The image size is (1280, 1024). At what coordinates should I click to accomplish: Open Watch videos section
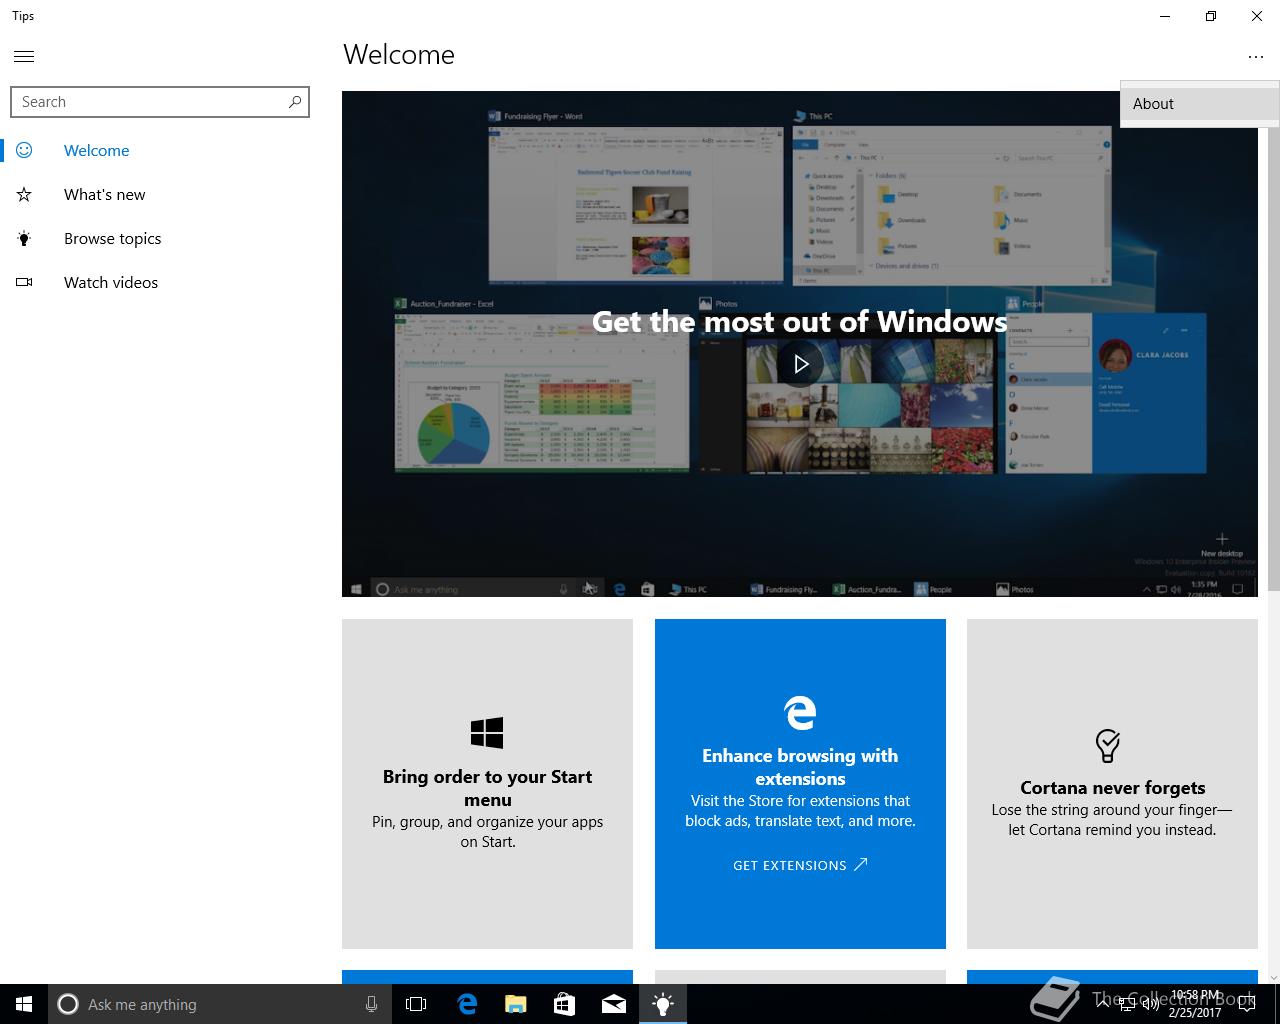coord(111,283)
